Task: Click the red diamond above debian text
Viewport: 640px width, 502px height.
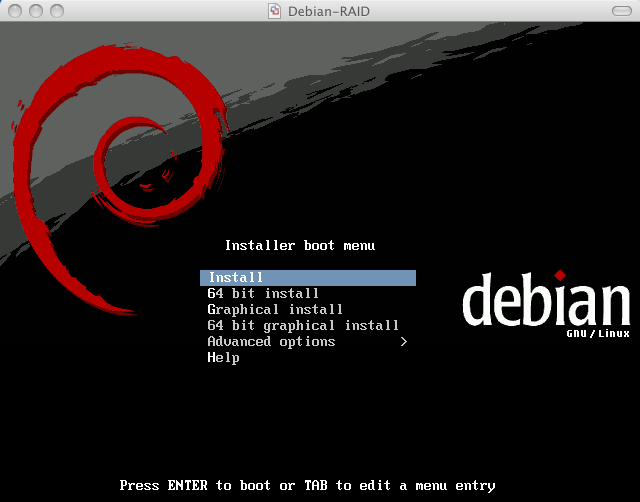Action: click(x=560, y=275)
